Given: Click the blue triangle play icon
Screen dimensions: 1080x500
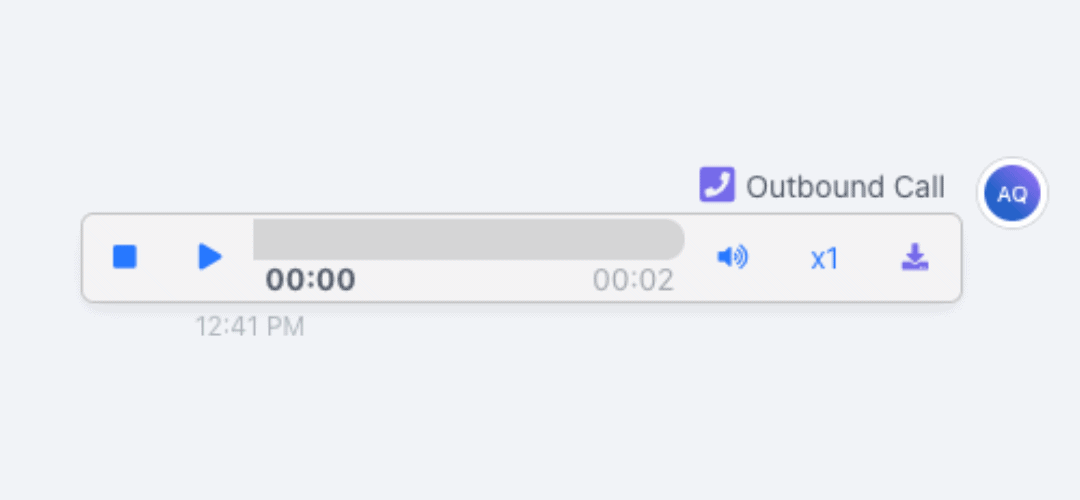Looking at the screenshot, I should click(210, 257).
